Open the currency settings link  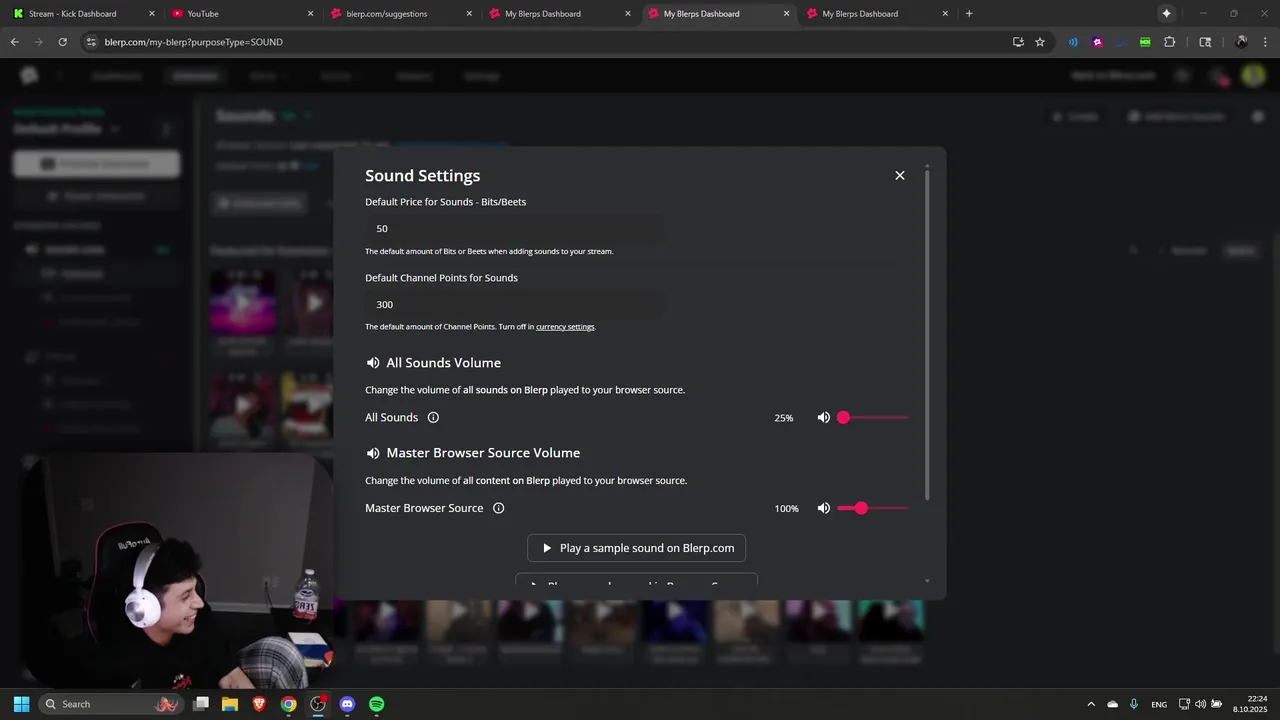(565, 327)
